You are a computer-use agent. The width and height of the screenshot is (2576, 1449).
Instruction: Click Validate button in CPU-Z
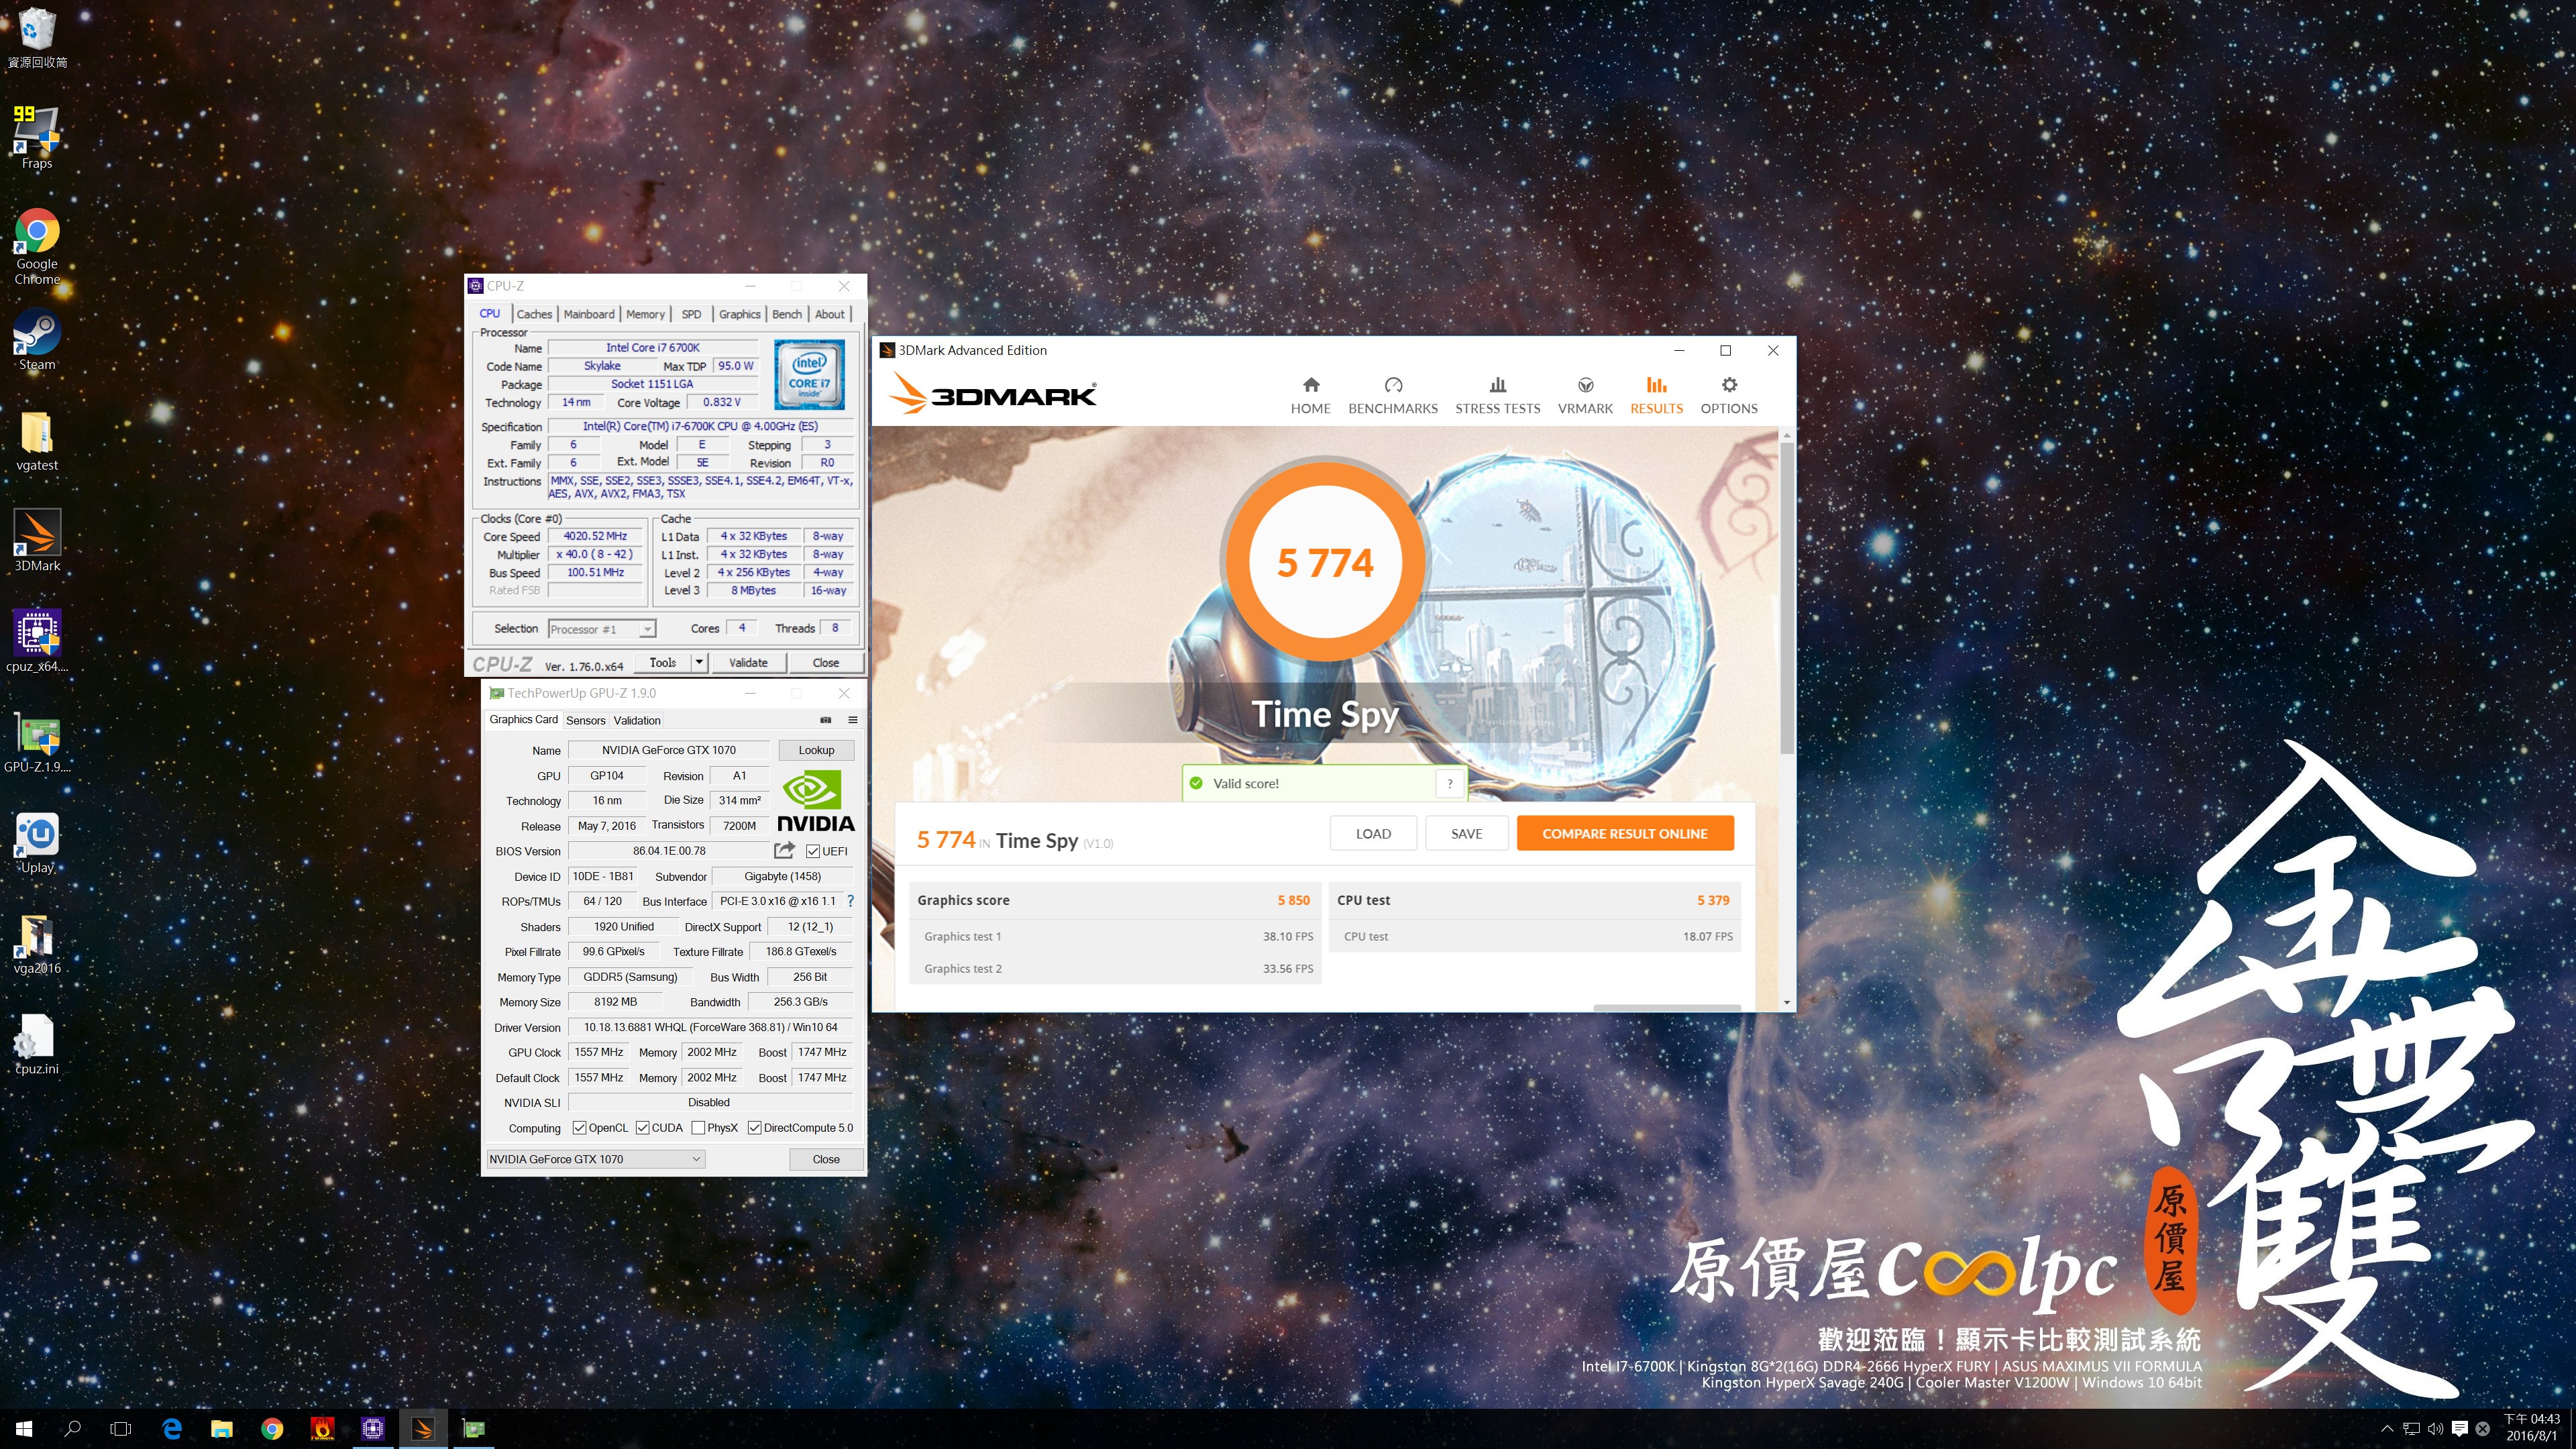click(748, 662)
